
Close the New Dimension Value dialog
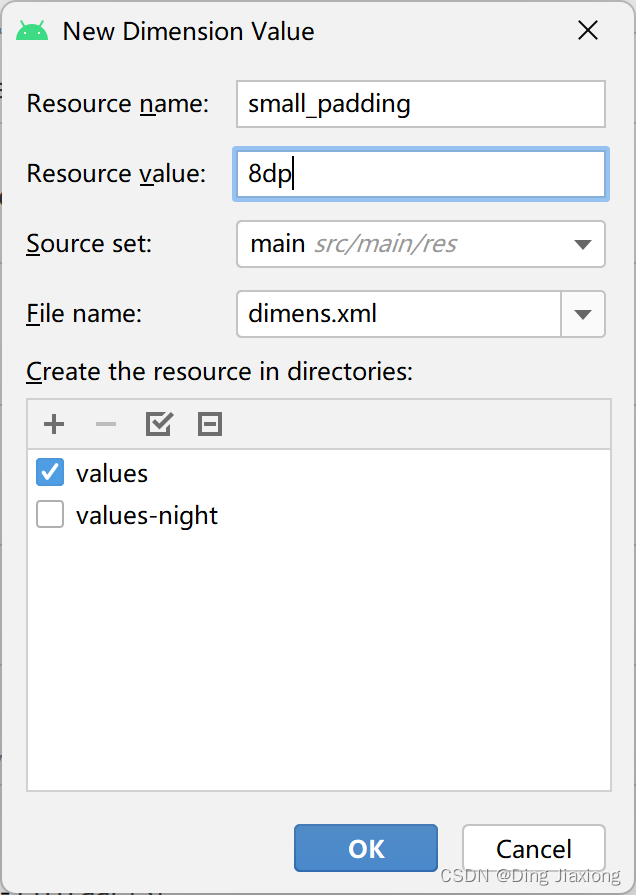tap(587, 30)
